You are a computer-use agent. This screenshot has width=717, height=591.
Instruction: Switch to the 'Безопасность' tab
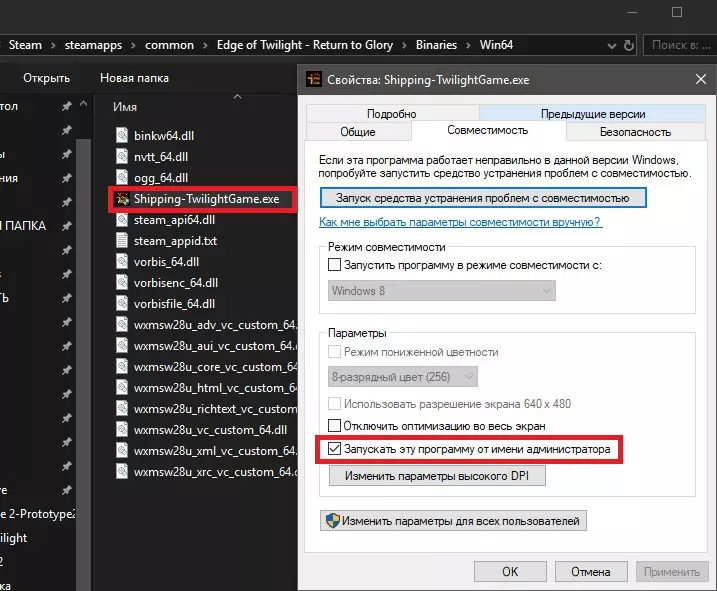pos(636,132)
